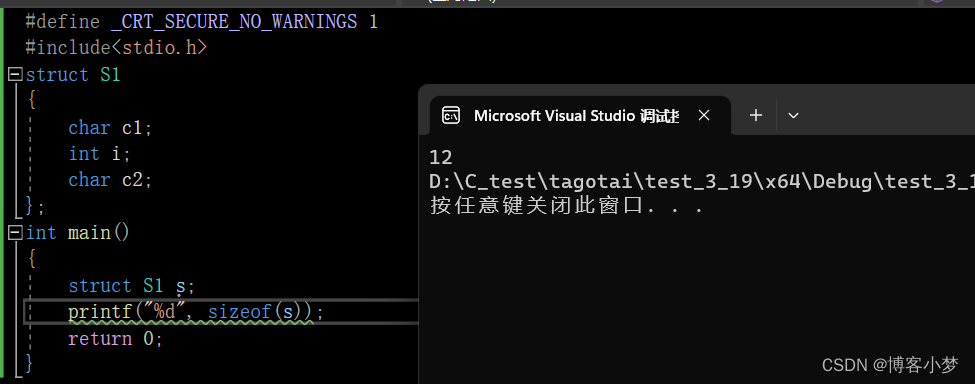This screenshot has height=384, width=975.
Task: Add a new terminal tab
Action: (x=756, y=116)
